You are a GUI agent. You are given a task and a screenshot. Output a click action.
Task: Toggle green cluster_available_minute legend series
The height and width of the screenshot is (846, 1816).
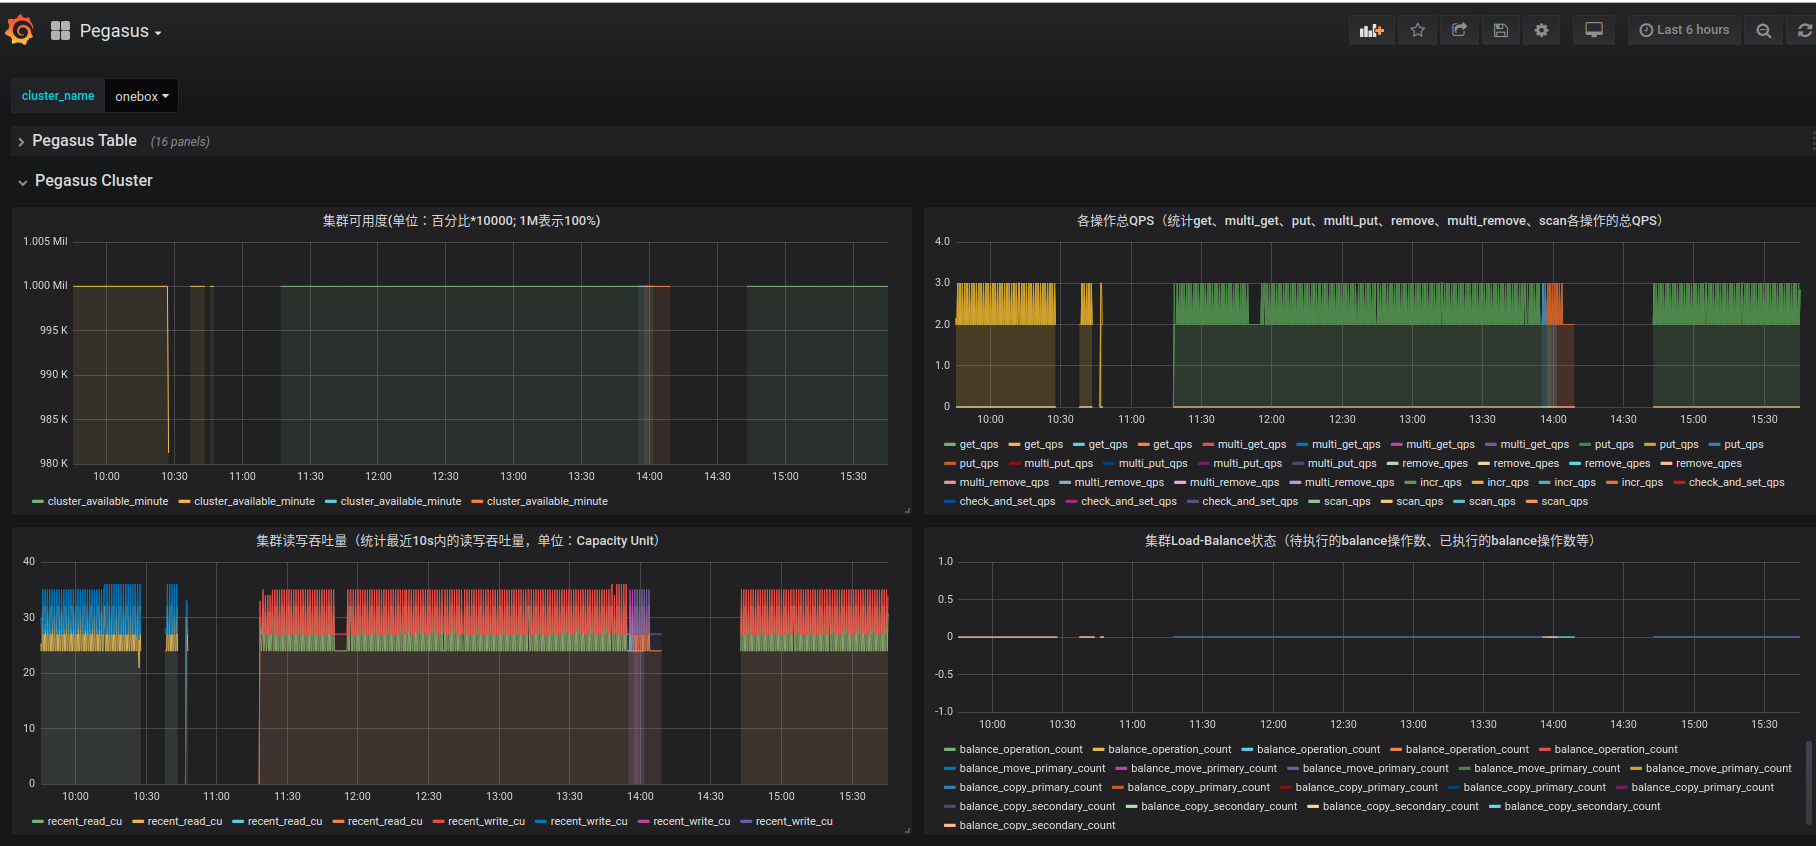click(x=107, y=502)
